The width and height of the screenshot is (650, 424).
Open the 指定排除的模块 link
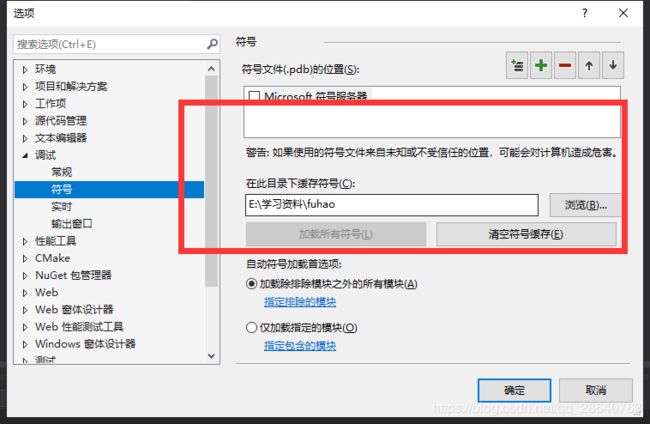click(x=300, y=302)
